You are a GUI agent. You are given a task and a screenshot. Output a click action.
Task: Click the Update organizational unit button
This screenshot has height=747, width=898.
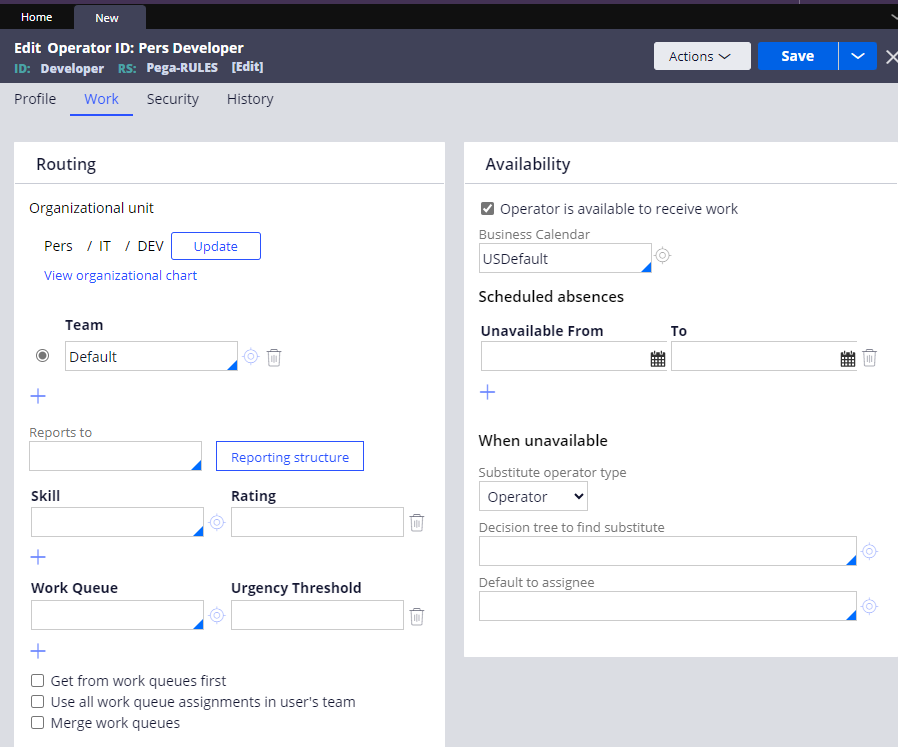tap(216, 246)
